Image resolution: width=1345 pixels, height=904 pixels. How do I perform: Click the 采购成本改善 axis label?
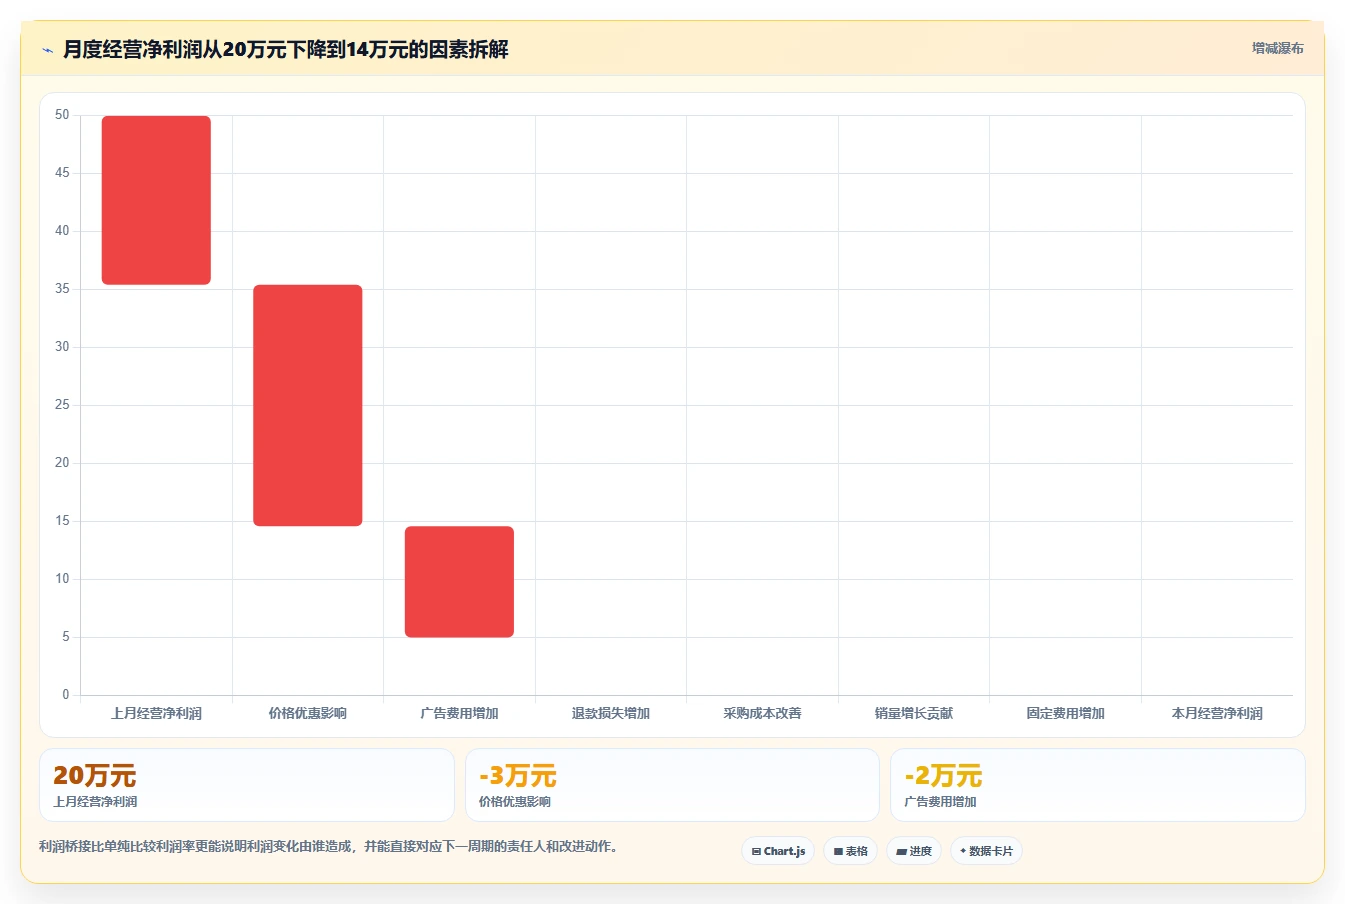tap(762, 713)
